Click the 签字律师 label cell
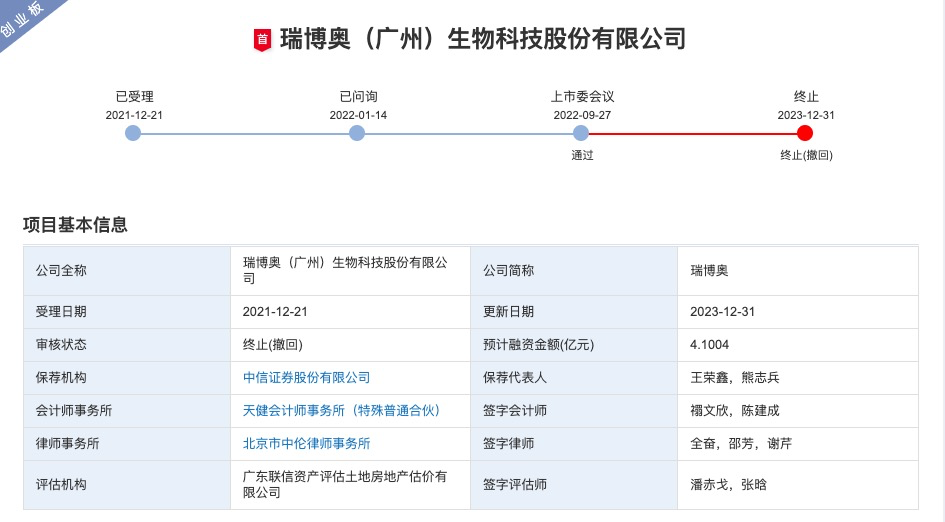The image size is (945, 522). 574,444
